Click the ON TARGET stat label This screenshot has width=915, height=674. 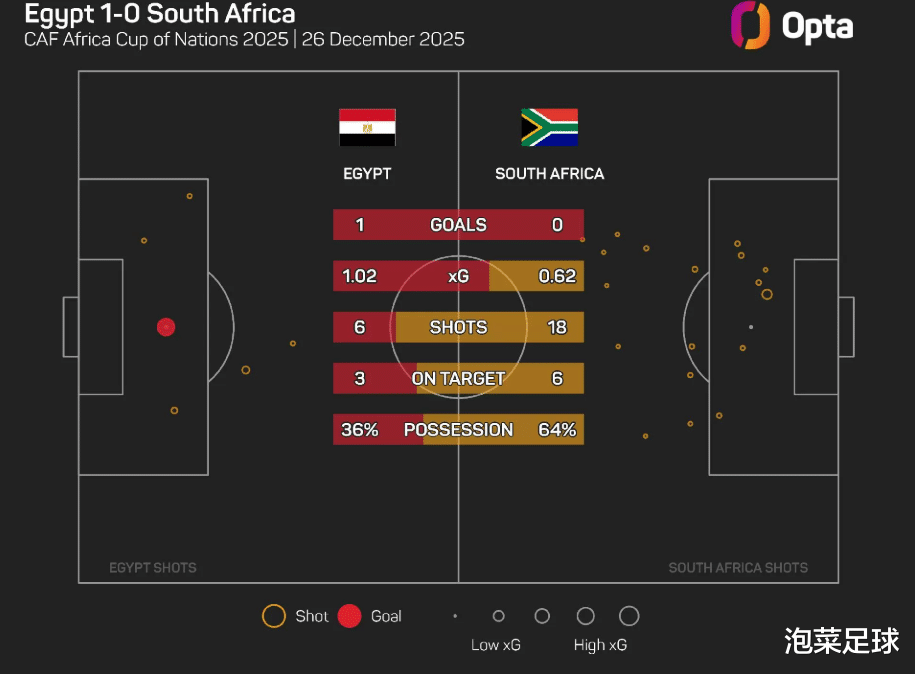pos(458,378)
